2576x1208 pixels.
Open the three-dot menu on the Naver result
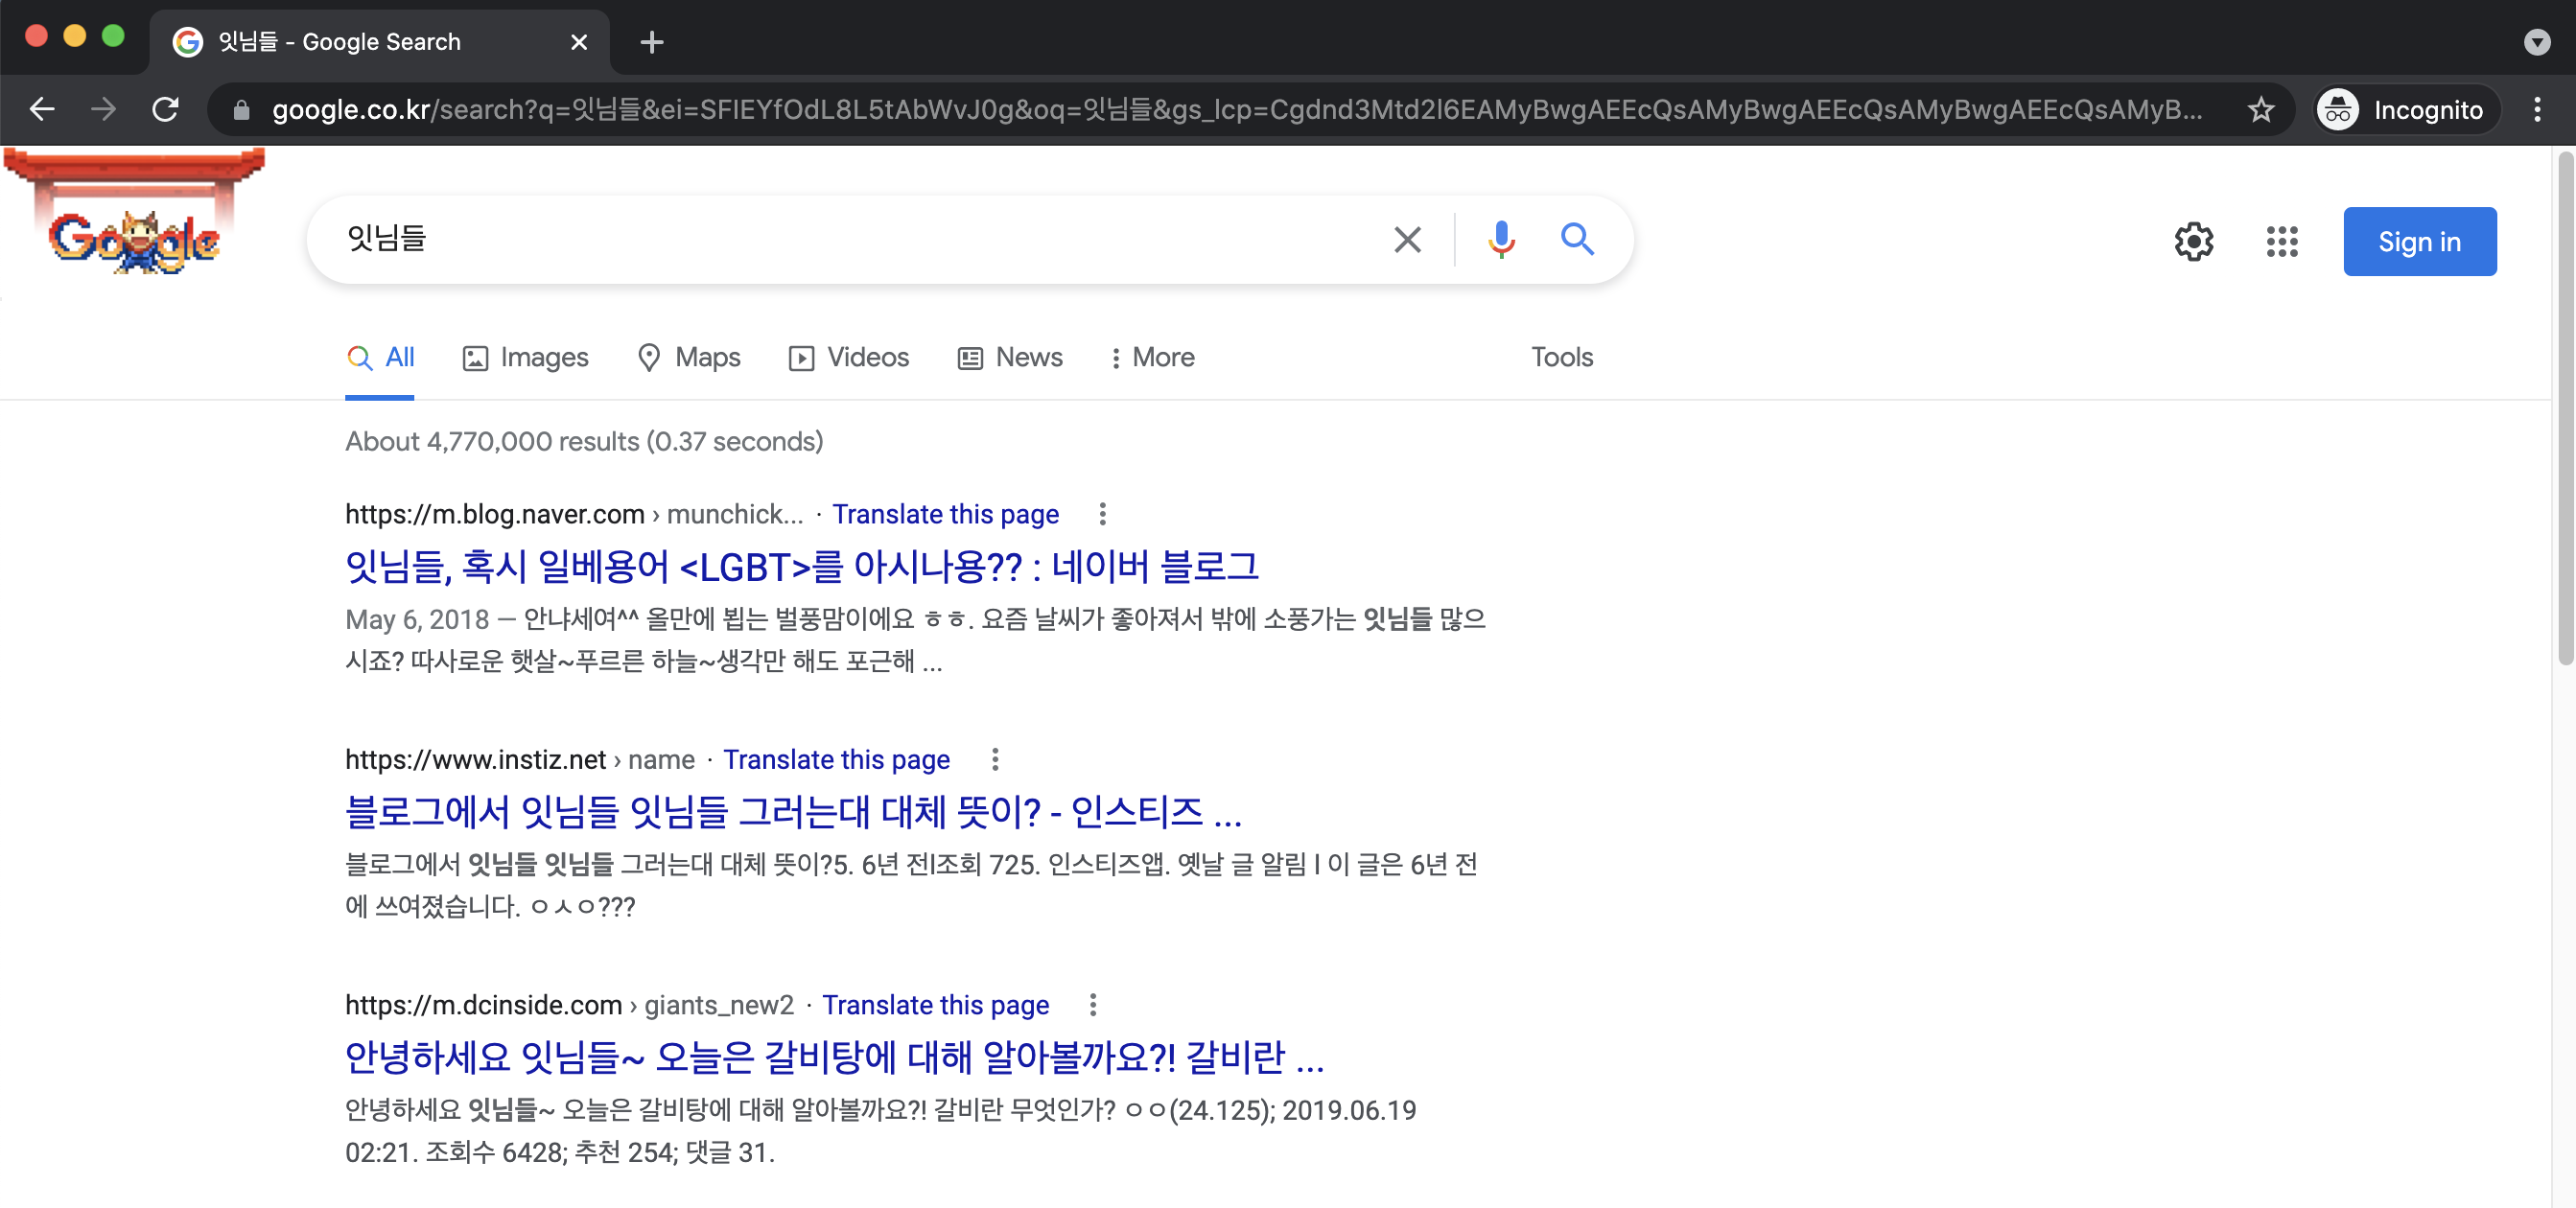click(1103, 513)
